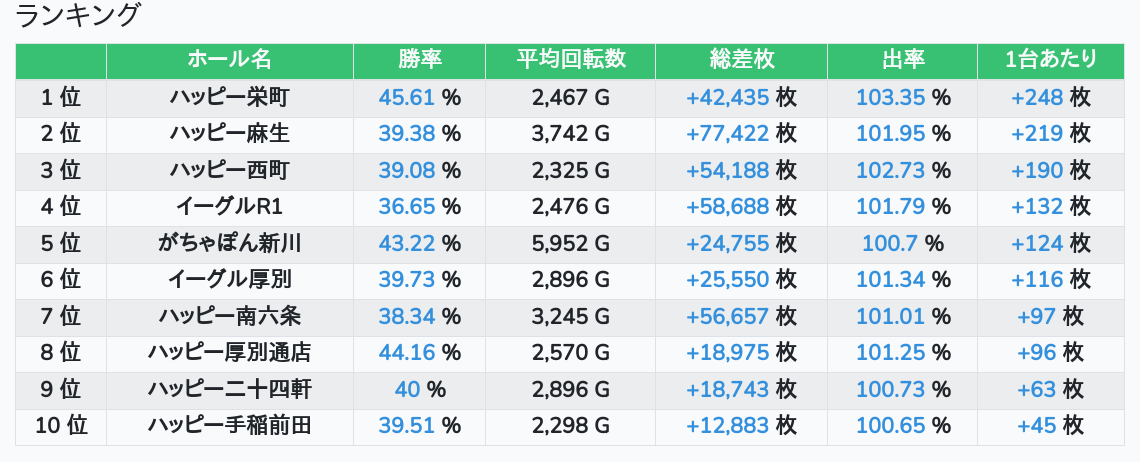The height and width of the screenshot is (462, 1140).
Task: Click ハッピー麻生's +77,422 total difference link
Action: (728, 134)
